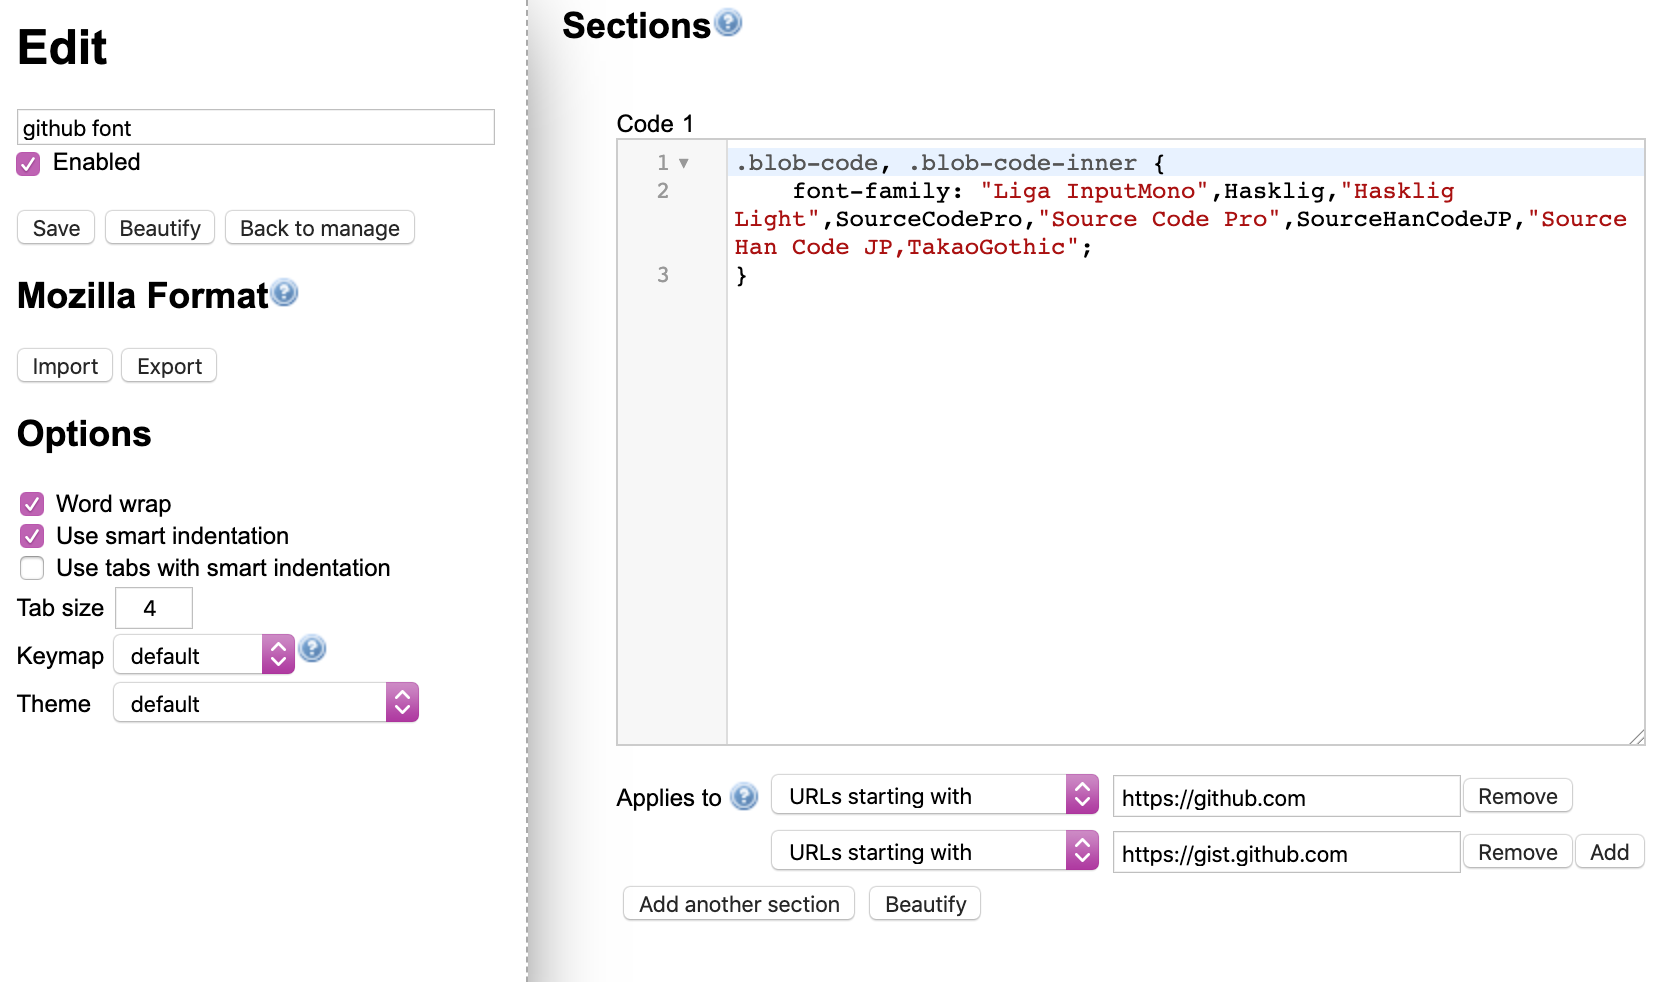Open the Theme dropdown
The height and width of the screenshot is (982, 1670).
266,703
